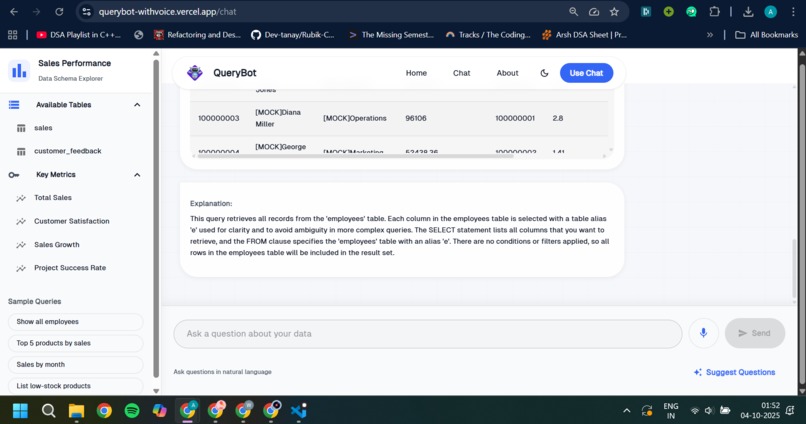Click the Available Tables list icon
The height and width of the screenshot is (424, 806).
pos(14,105)
